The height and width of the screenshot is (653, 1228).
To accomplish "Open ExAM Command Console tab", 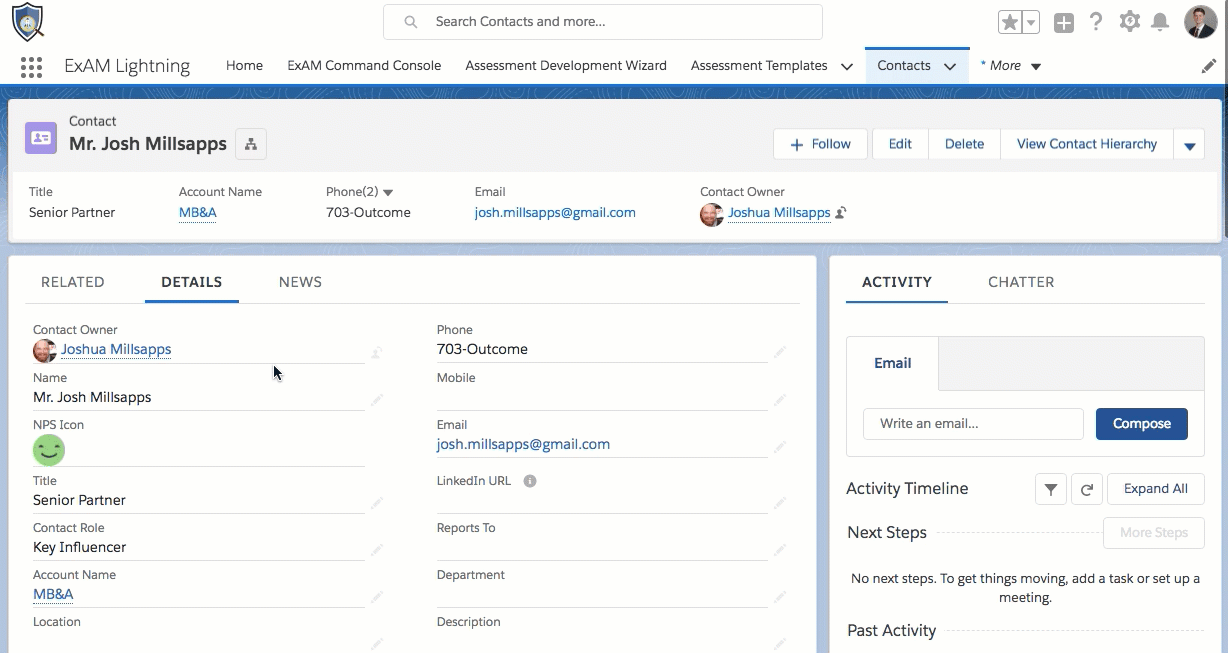I will point(364,66).
